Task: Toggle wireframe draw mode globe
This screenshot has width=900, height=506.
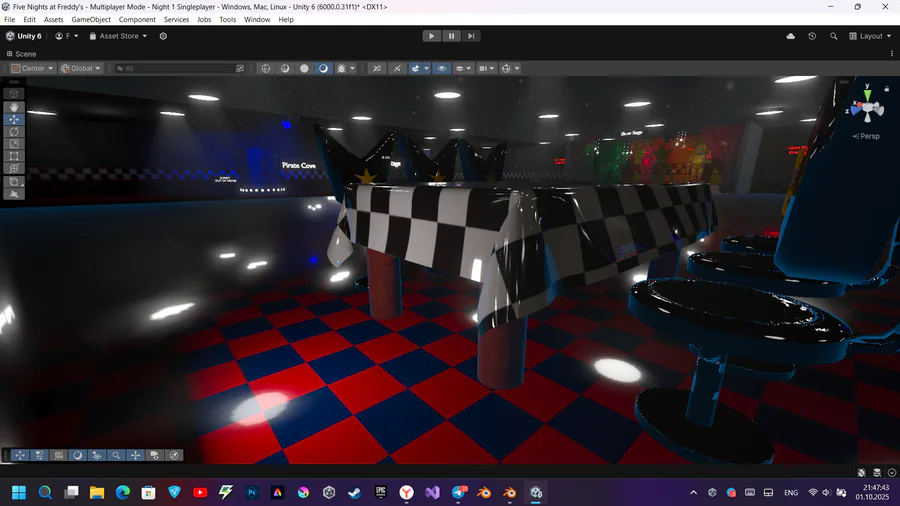Action: 266,68
